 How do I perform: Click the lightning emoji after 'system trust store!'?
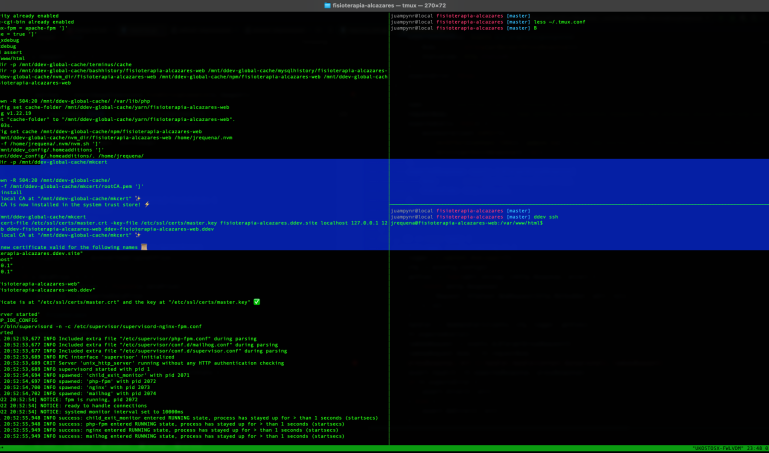point(147,204)
